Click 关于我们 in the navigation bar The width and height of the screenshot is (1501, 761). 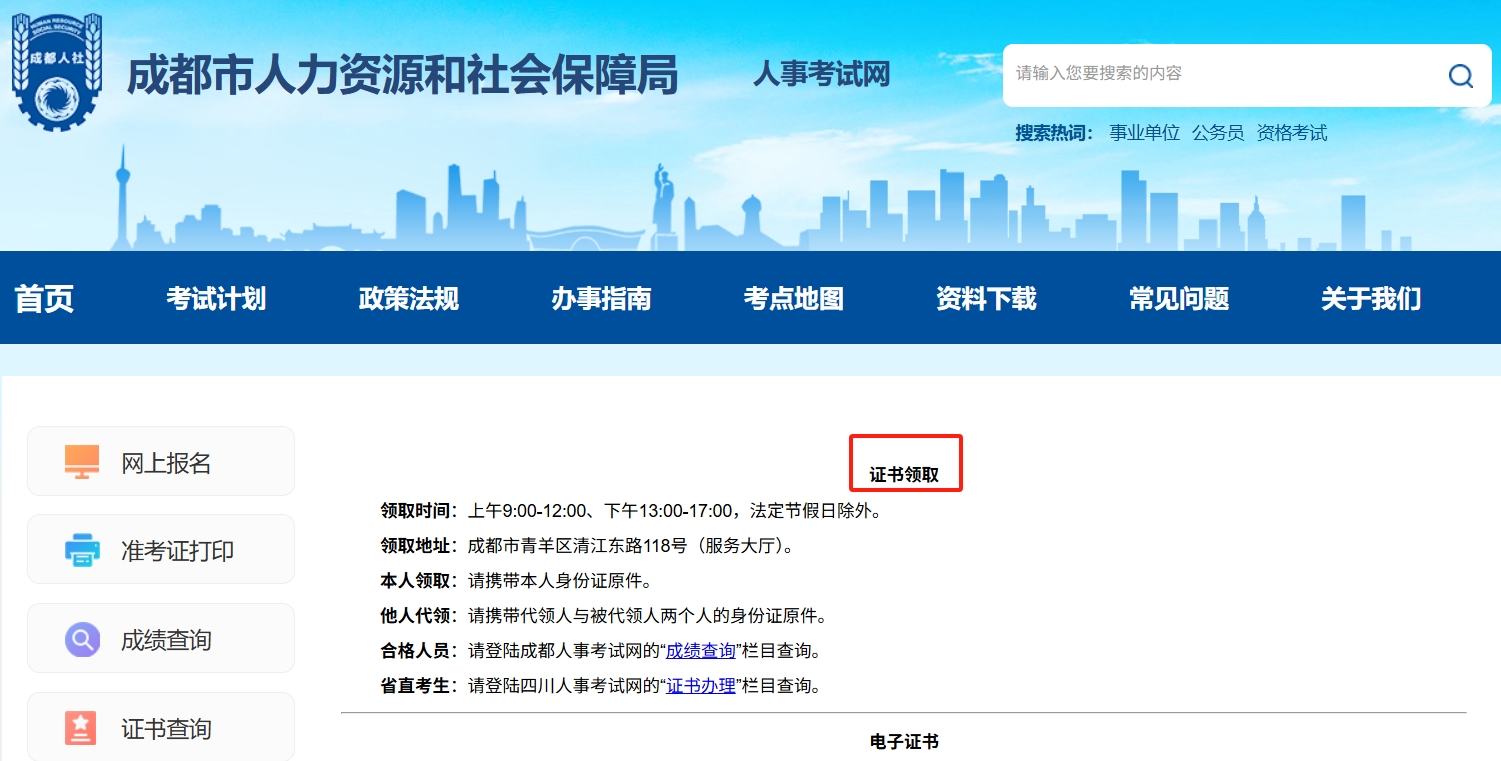pyautogui.click(x=1370, y=298)
